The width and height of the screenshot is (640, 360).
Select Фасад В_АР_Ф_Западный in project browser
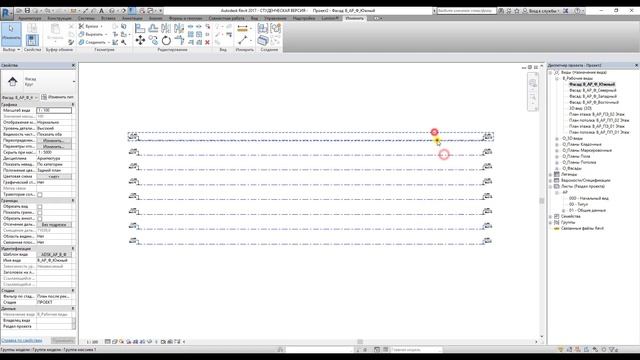593,96
